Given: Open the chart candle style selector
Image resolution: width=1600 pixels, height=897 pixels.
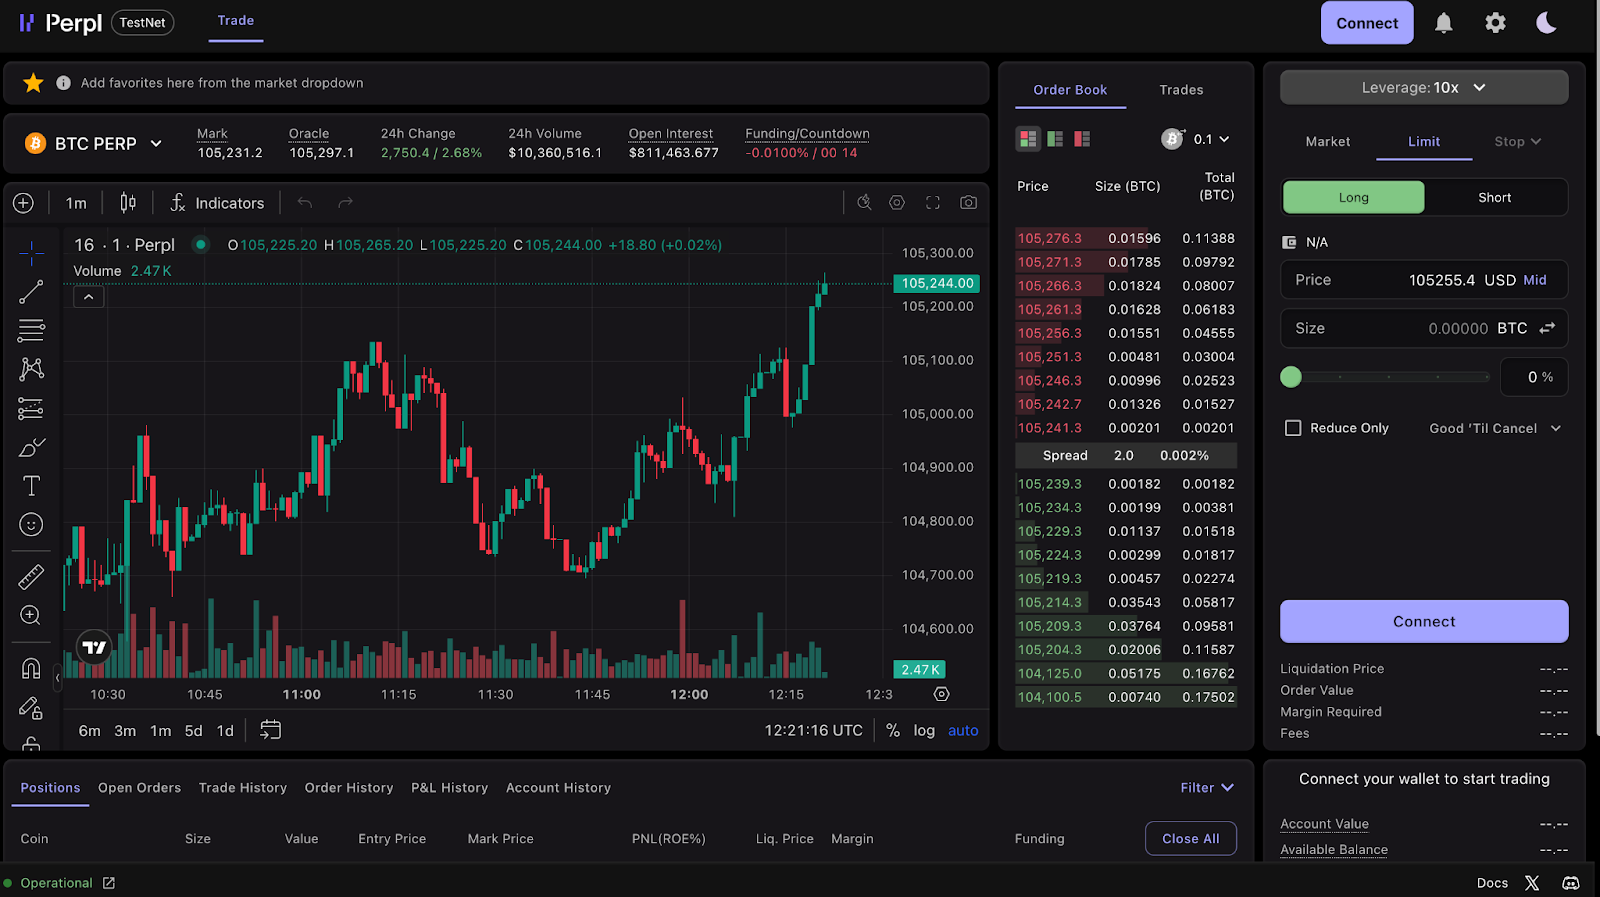Looking at the screenshot, I should pos(128,203).
